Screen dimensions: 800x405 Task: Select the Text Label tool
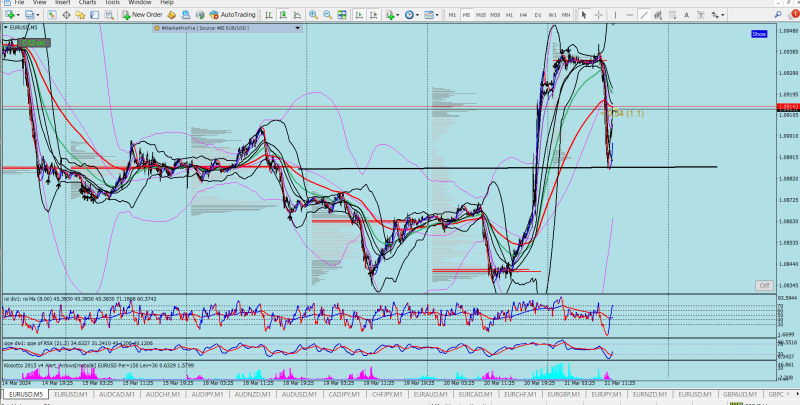pyautogui.click(x=701, y=15)
